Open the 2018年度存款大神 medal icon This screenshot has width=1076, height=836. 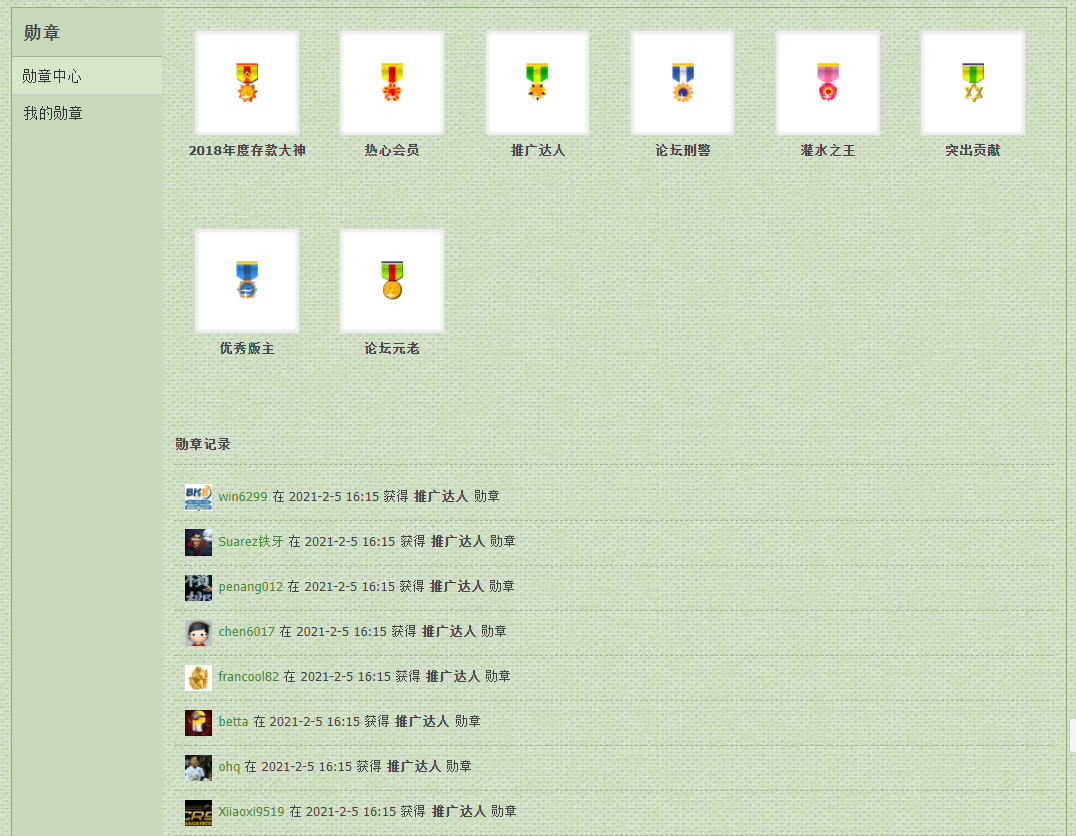pyautogui.click(x=247, y=83)
